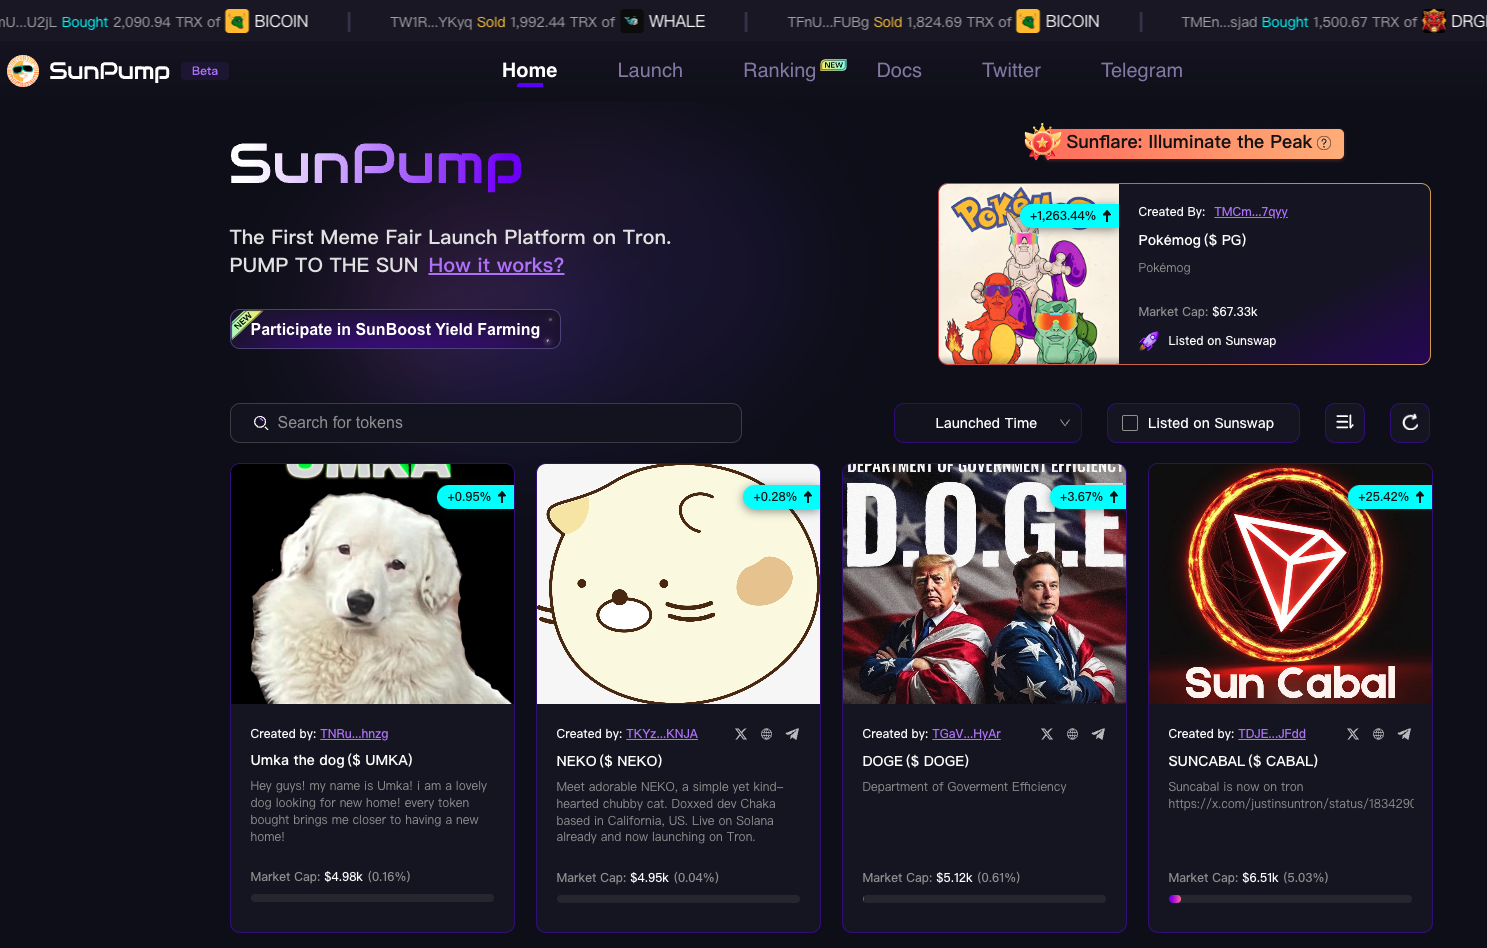Image resolution: width=1487 pixels, height=948 pixels.
Task: Click the SunPump logo icon
Action: point(23,71)
